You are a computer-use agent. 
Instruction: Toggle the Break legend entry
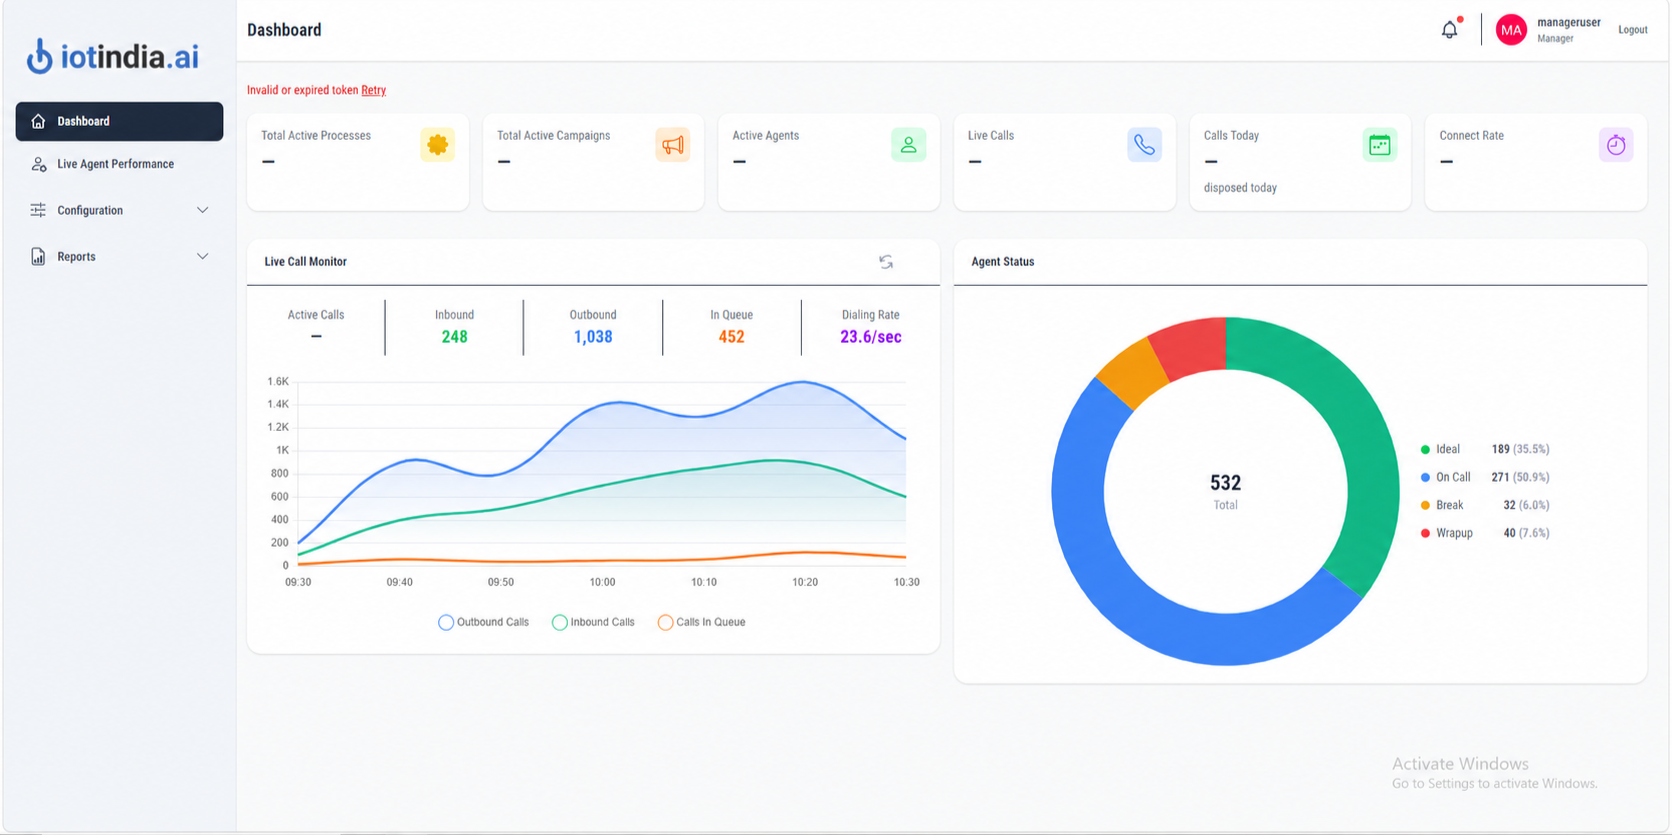[1485, 505]
